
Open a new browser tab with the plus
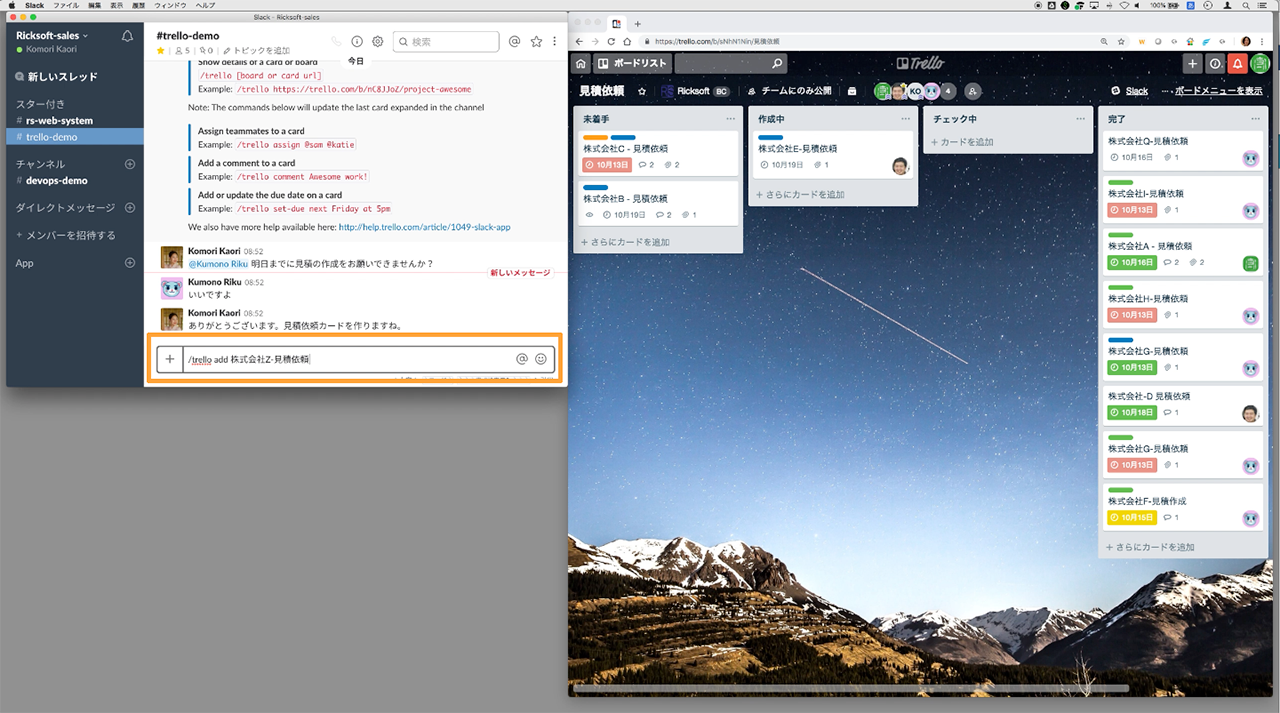point(638,24)
